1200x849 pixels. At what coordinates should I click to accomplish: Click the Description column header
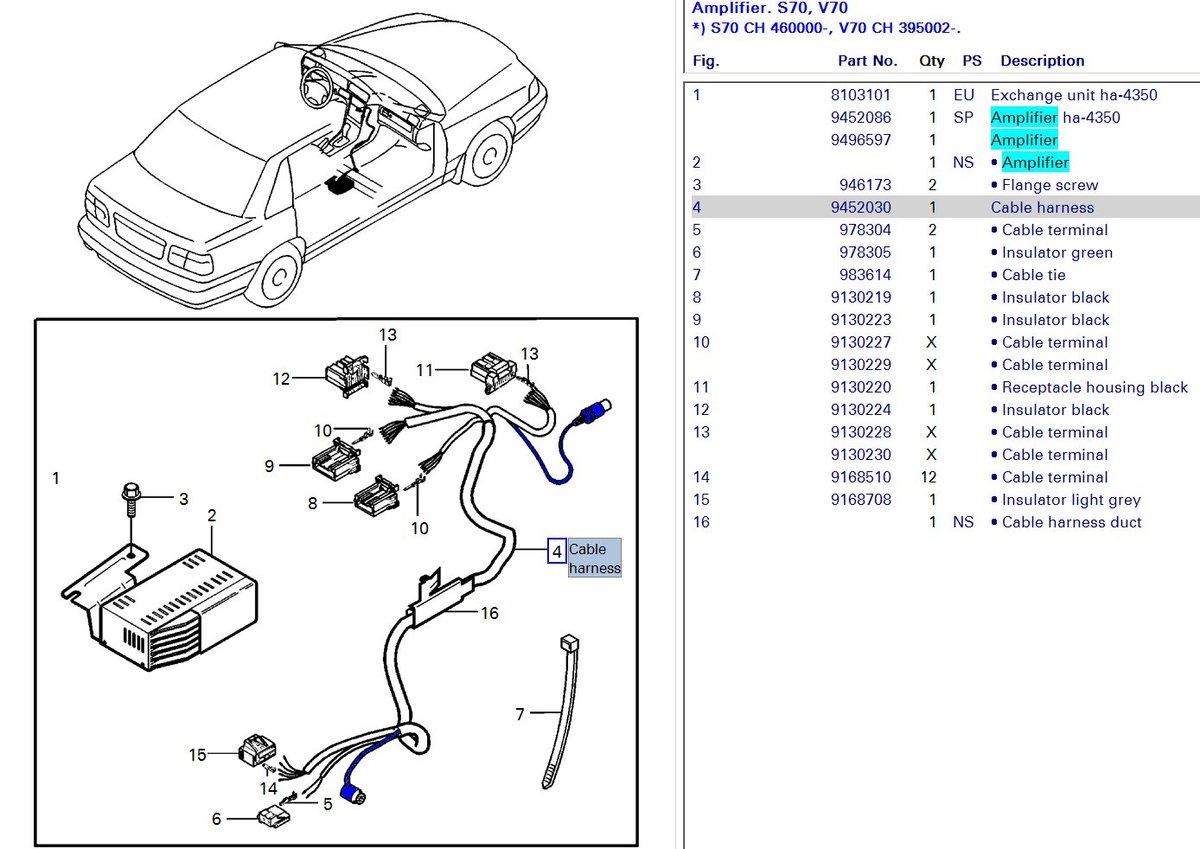point(1042,61)
